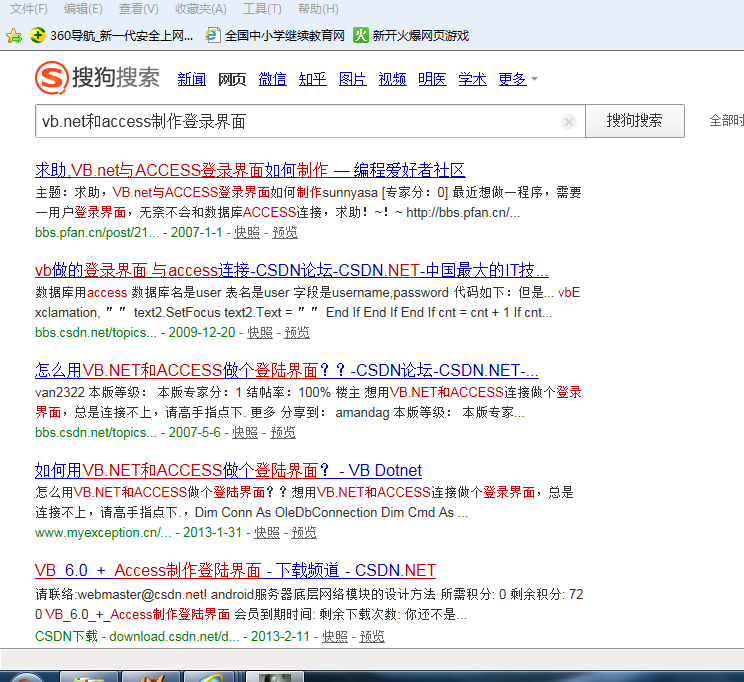Open 预览 for the bbs.pfan.cn result

pos(285,233)
